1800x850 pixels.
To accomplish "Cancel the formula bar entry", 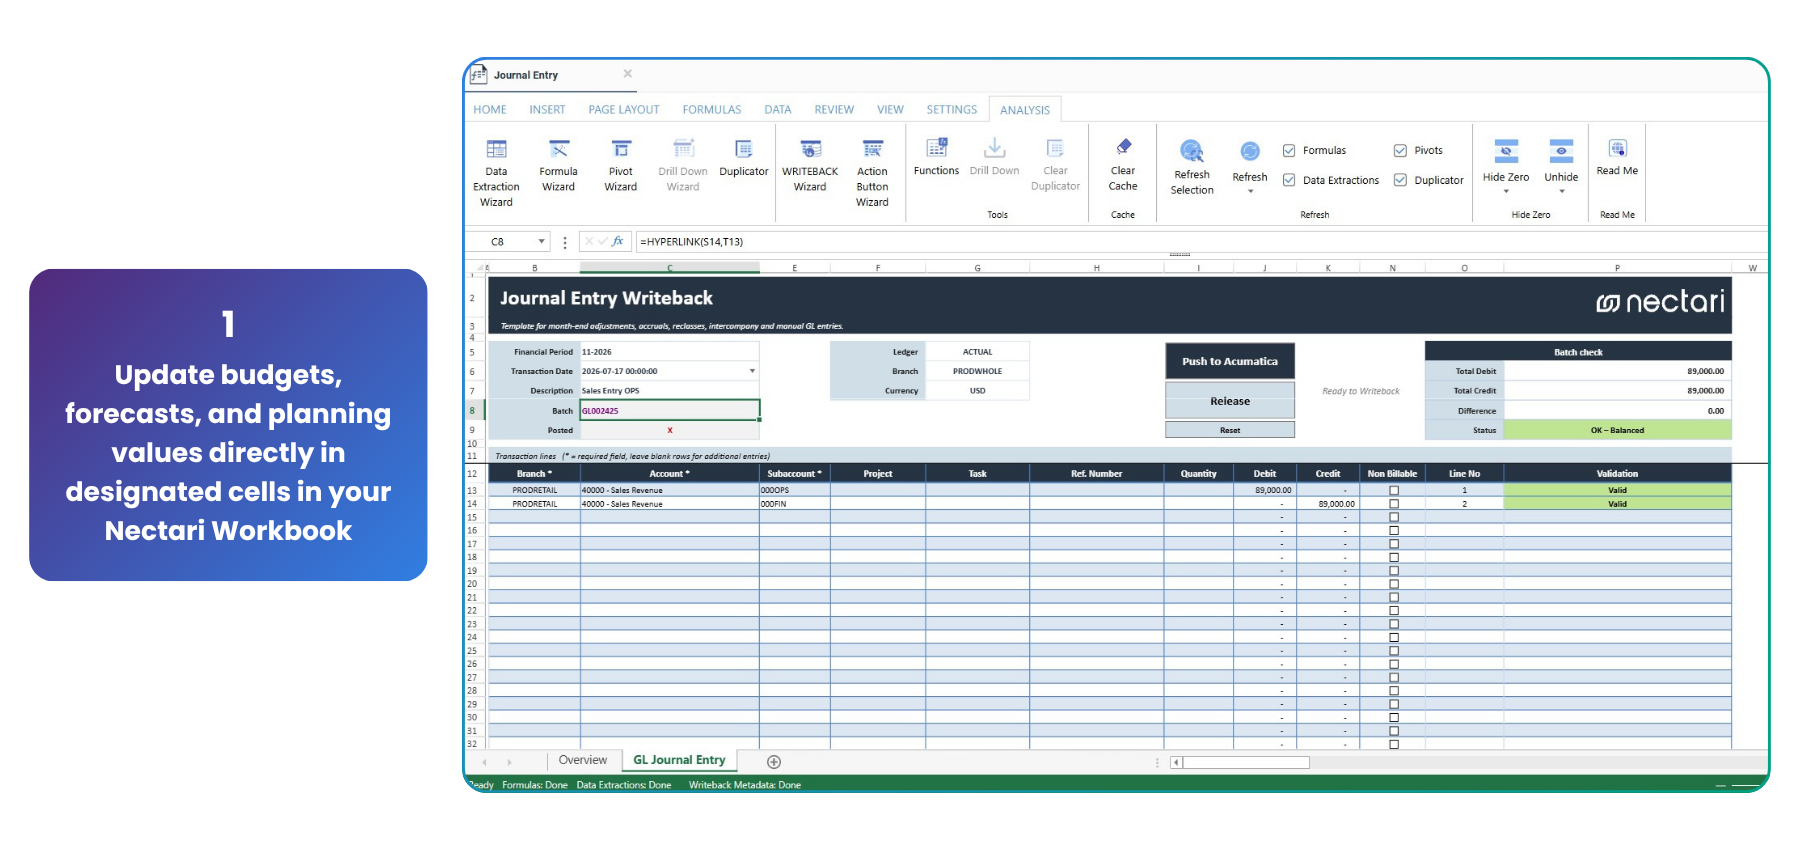I will (x=589, y=241).
